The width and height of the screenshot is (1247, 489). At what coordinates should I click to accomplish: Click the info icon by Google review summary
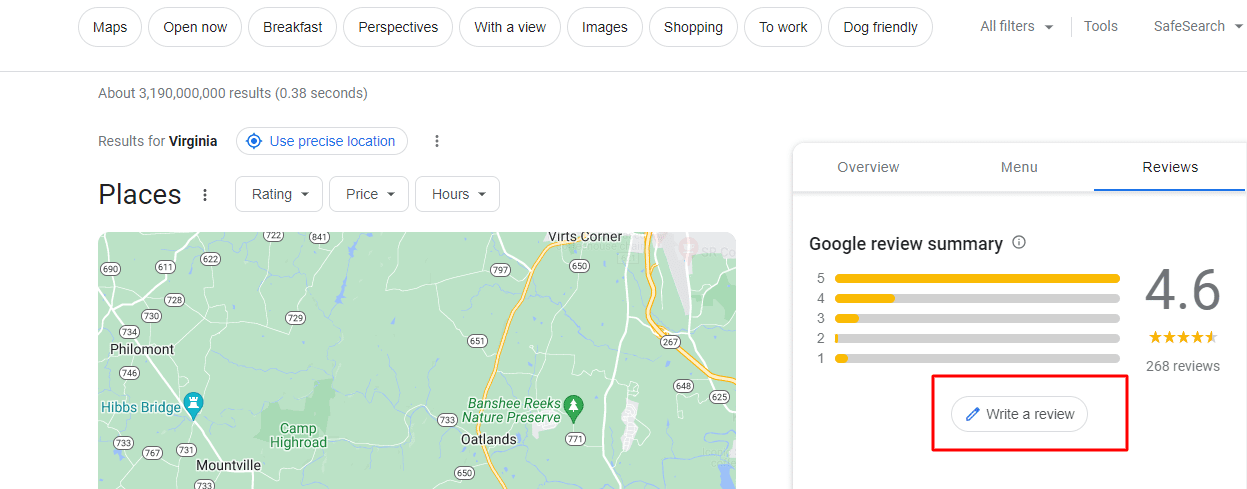(x=1019, y=243)
